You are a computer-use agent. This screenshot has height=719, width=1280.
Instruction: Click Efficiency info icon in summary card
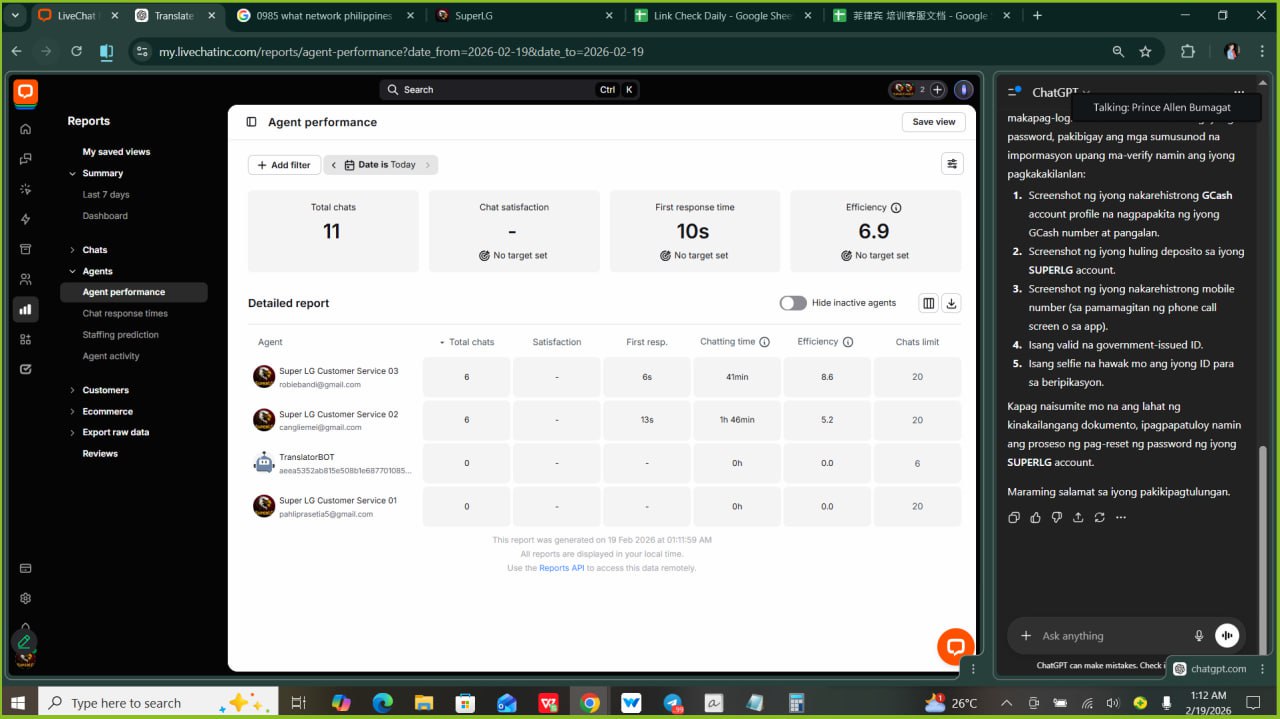896,208
